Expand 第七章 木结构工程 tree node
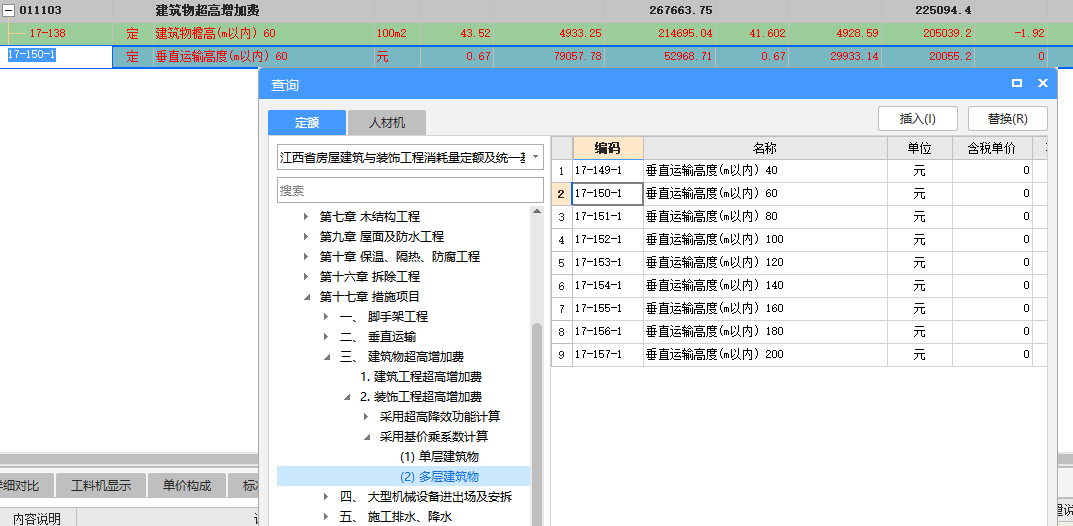1073x526 pixels. pos(306,217)
